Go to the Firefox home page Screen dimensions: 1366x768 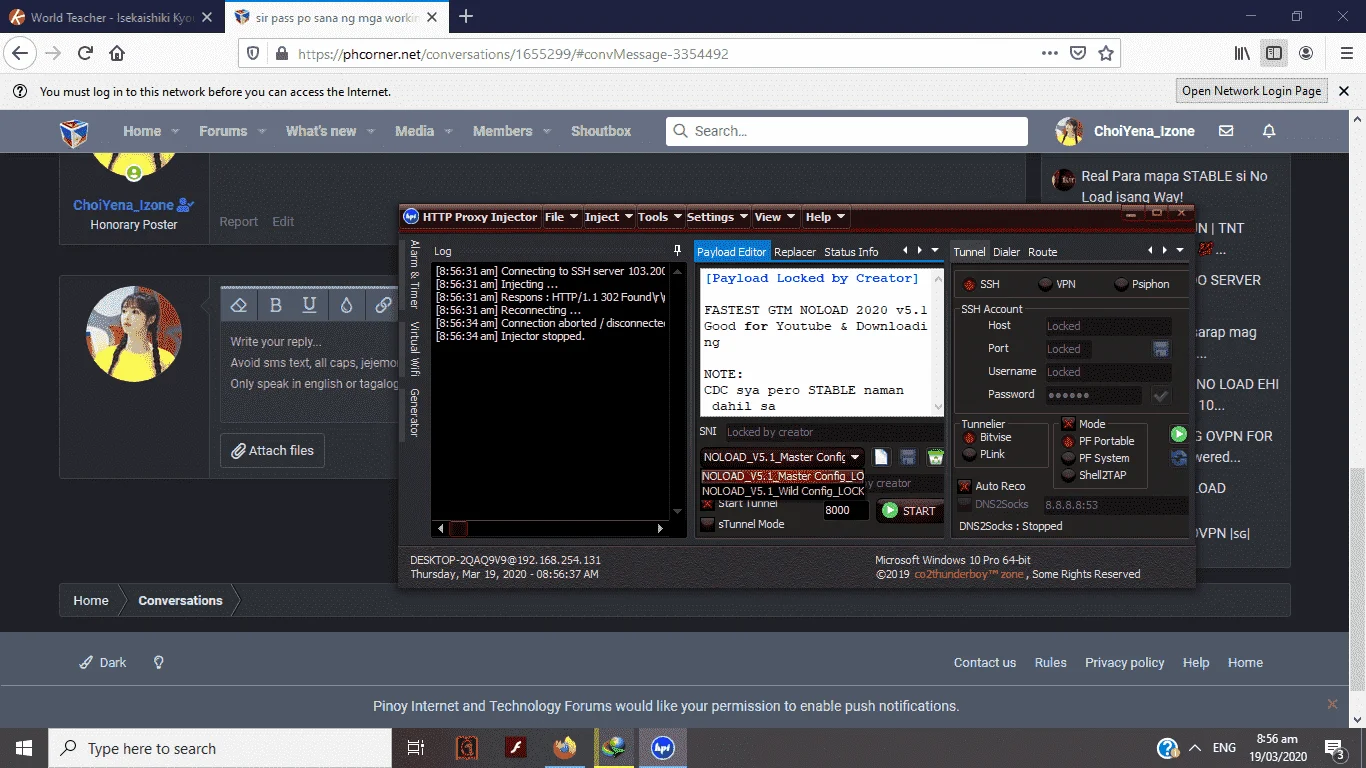tap(117, 53)
